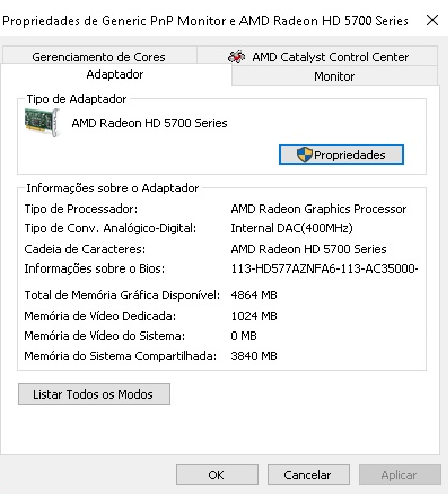The image size is (448, 502).
Task: Click the '0 MB' system video memory value
Action: [244, 336]
